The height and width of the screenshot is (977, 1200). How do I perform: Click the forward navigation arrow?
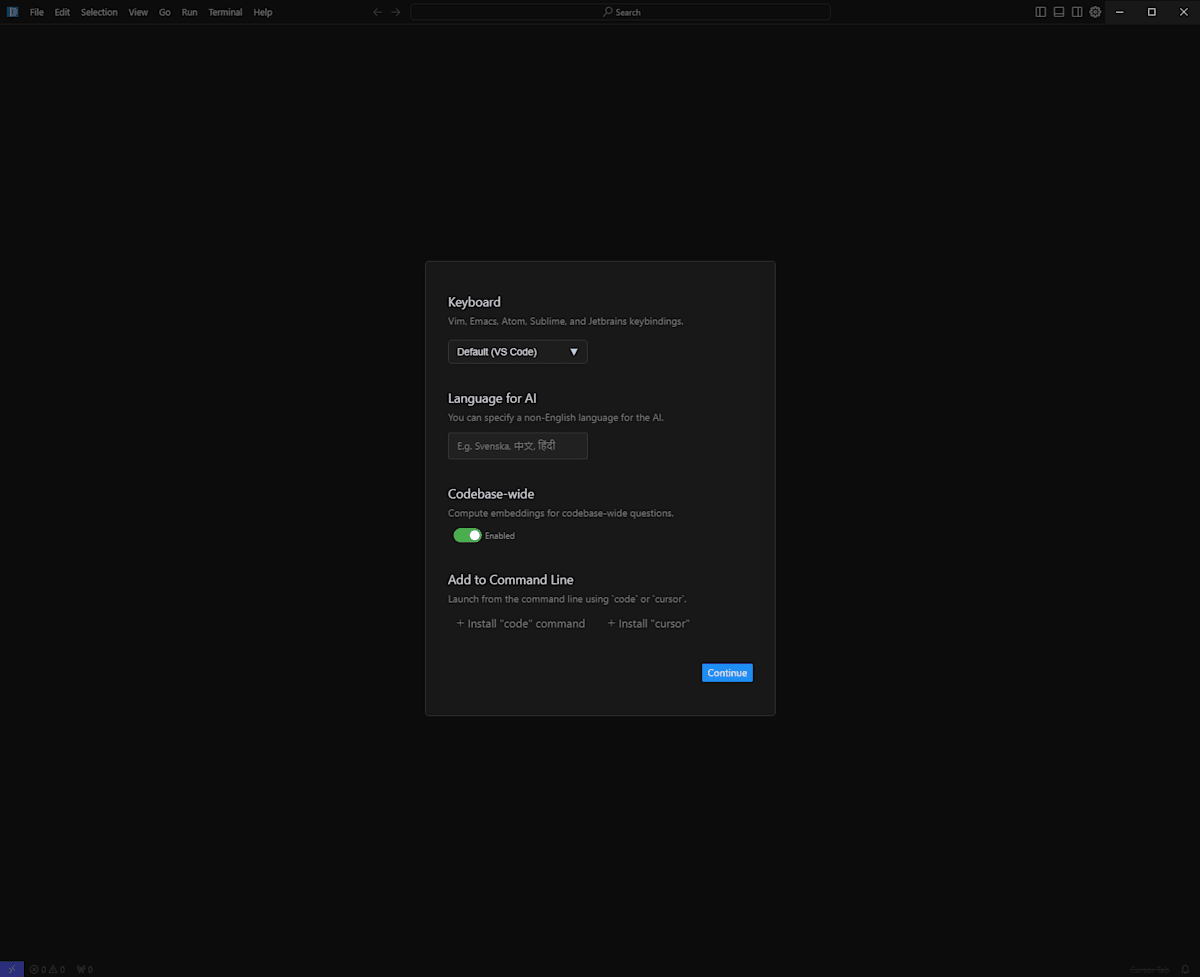click(x=396, y=12)
